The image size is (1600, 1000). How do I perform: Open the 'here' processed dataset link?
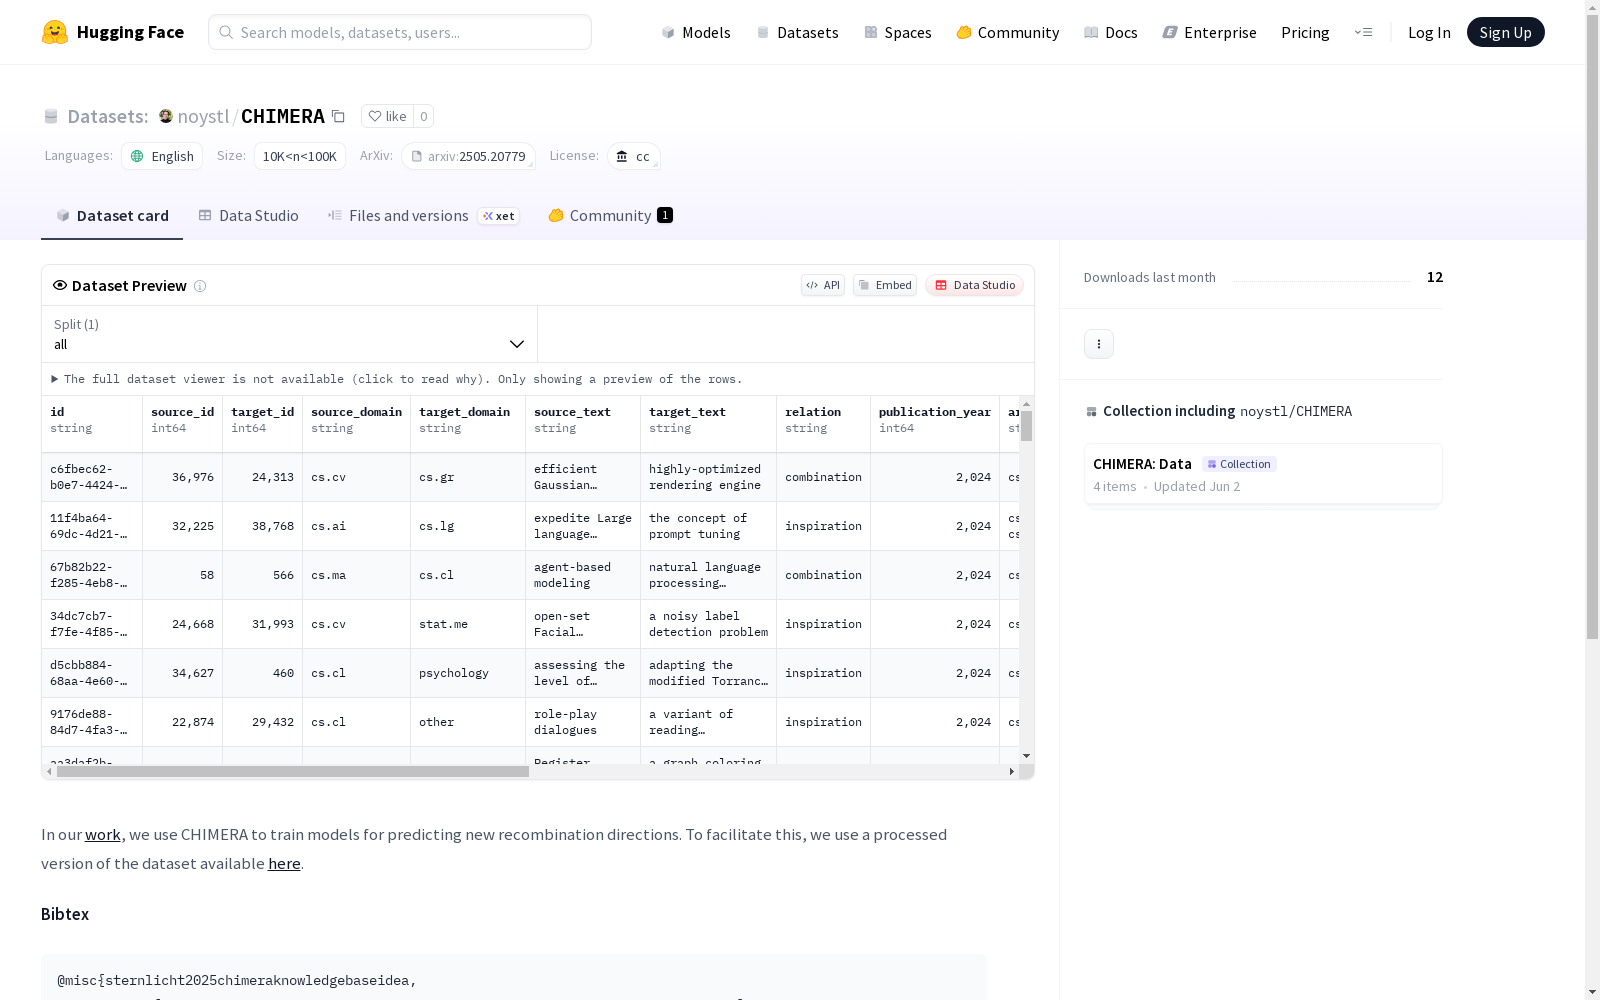coord(284,864)
